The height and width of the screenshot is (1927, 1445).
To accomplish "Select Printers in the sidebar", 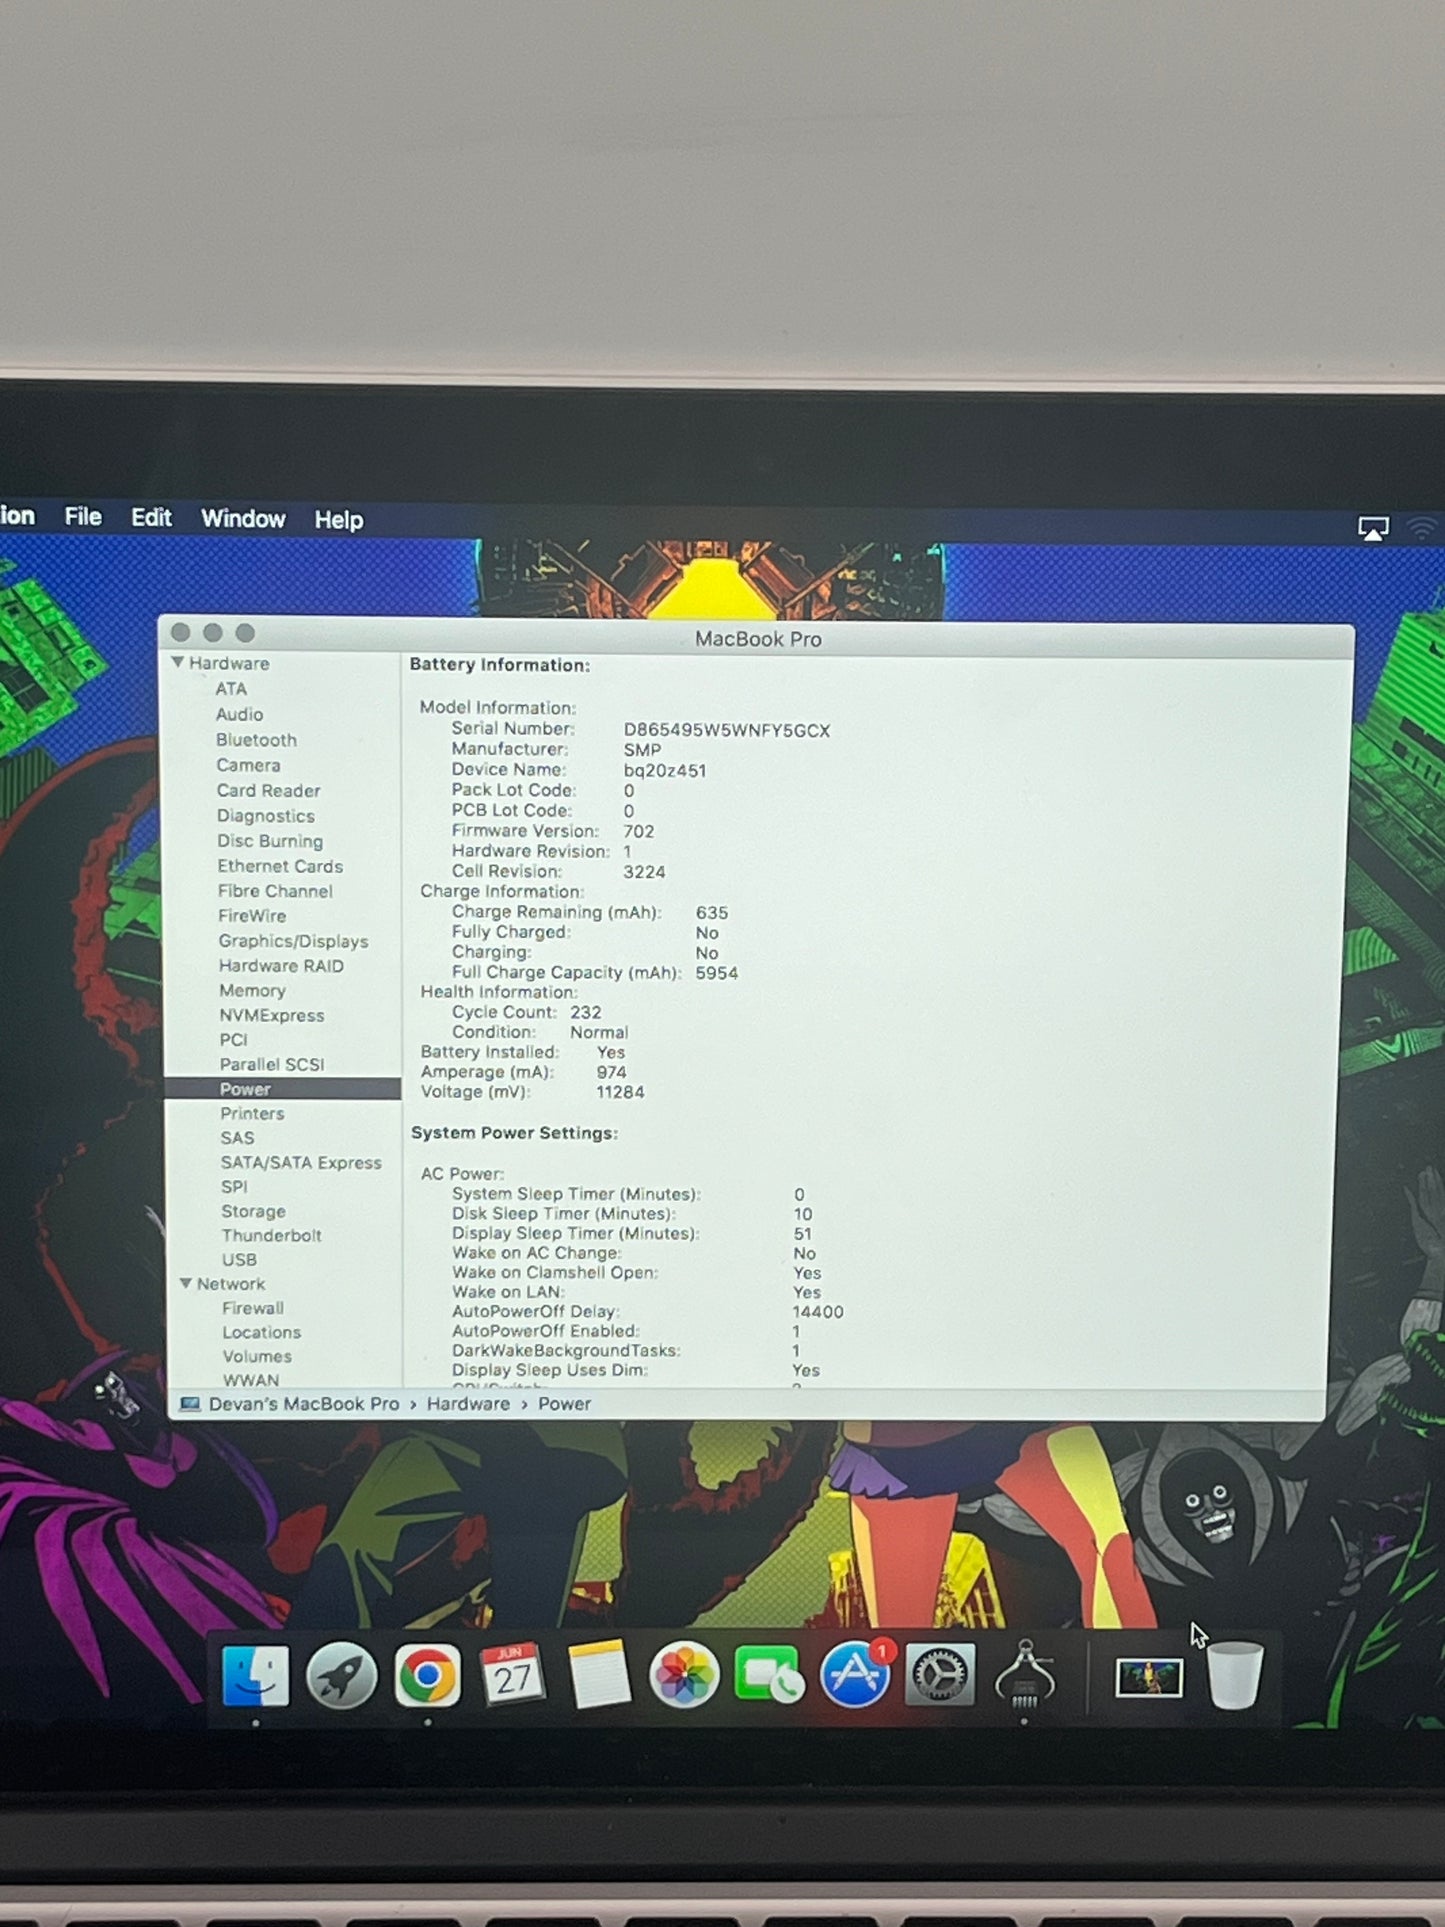I will coord(252,1113).
